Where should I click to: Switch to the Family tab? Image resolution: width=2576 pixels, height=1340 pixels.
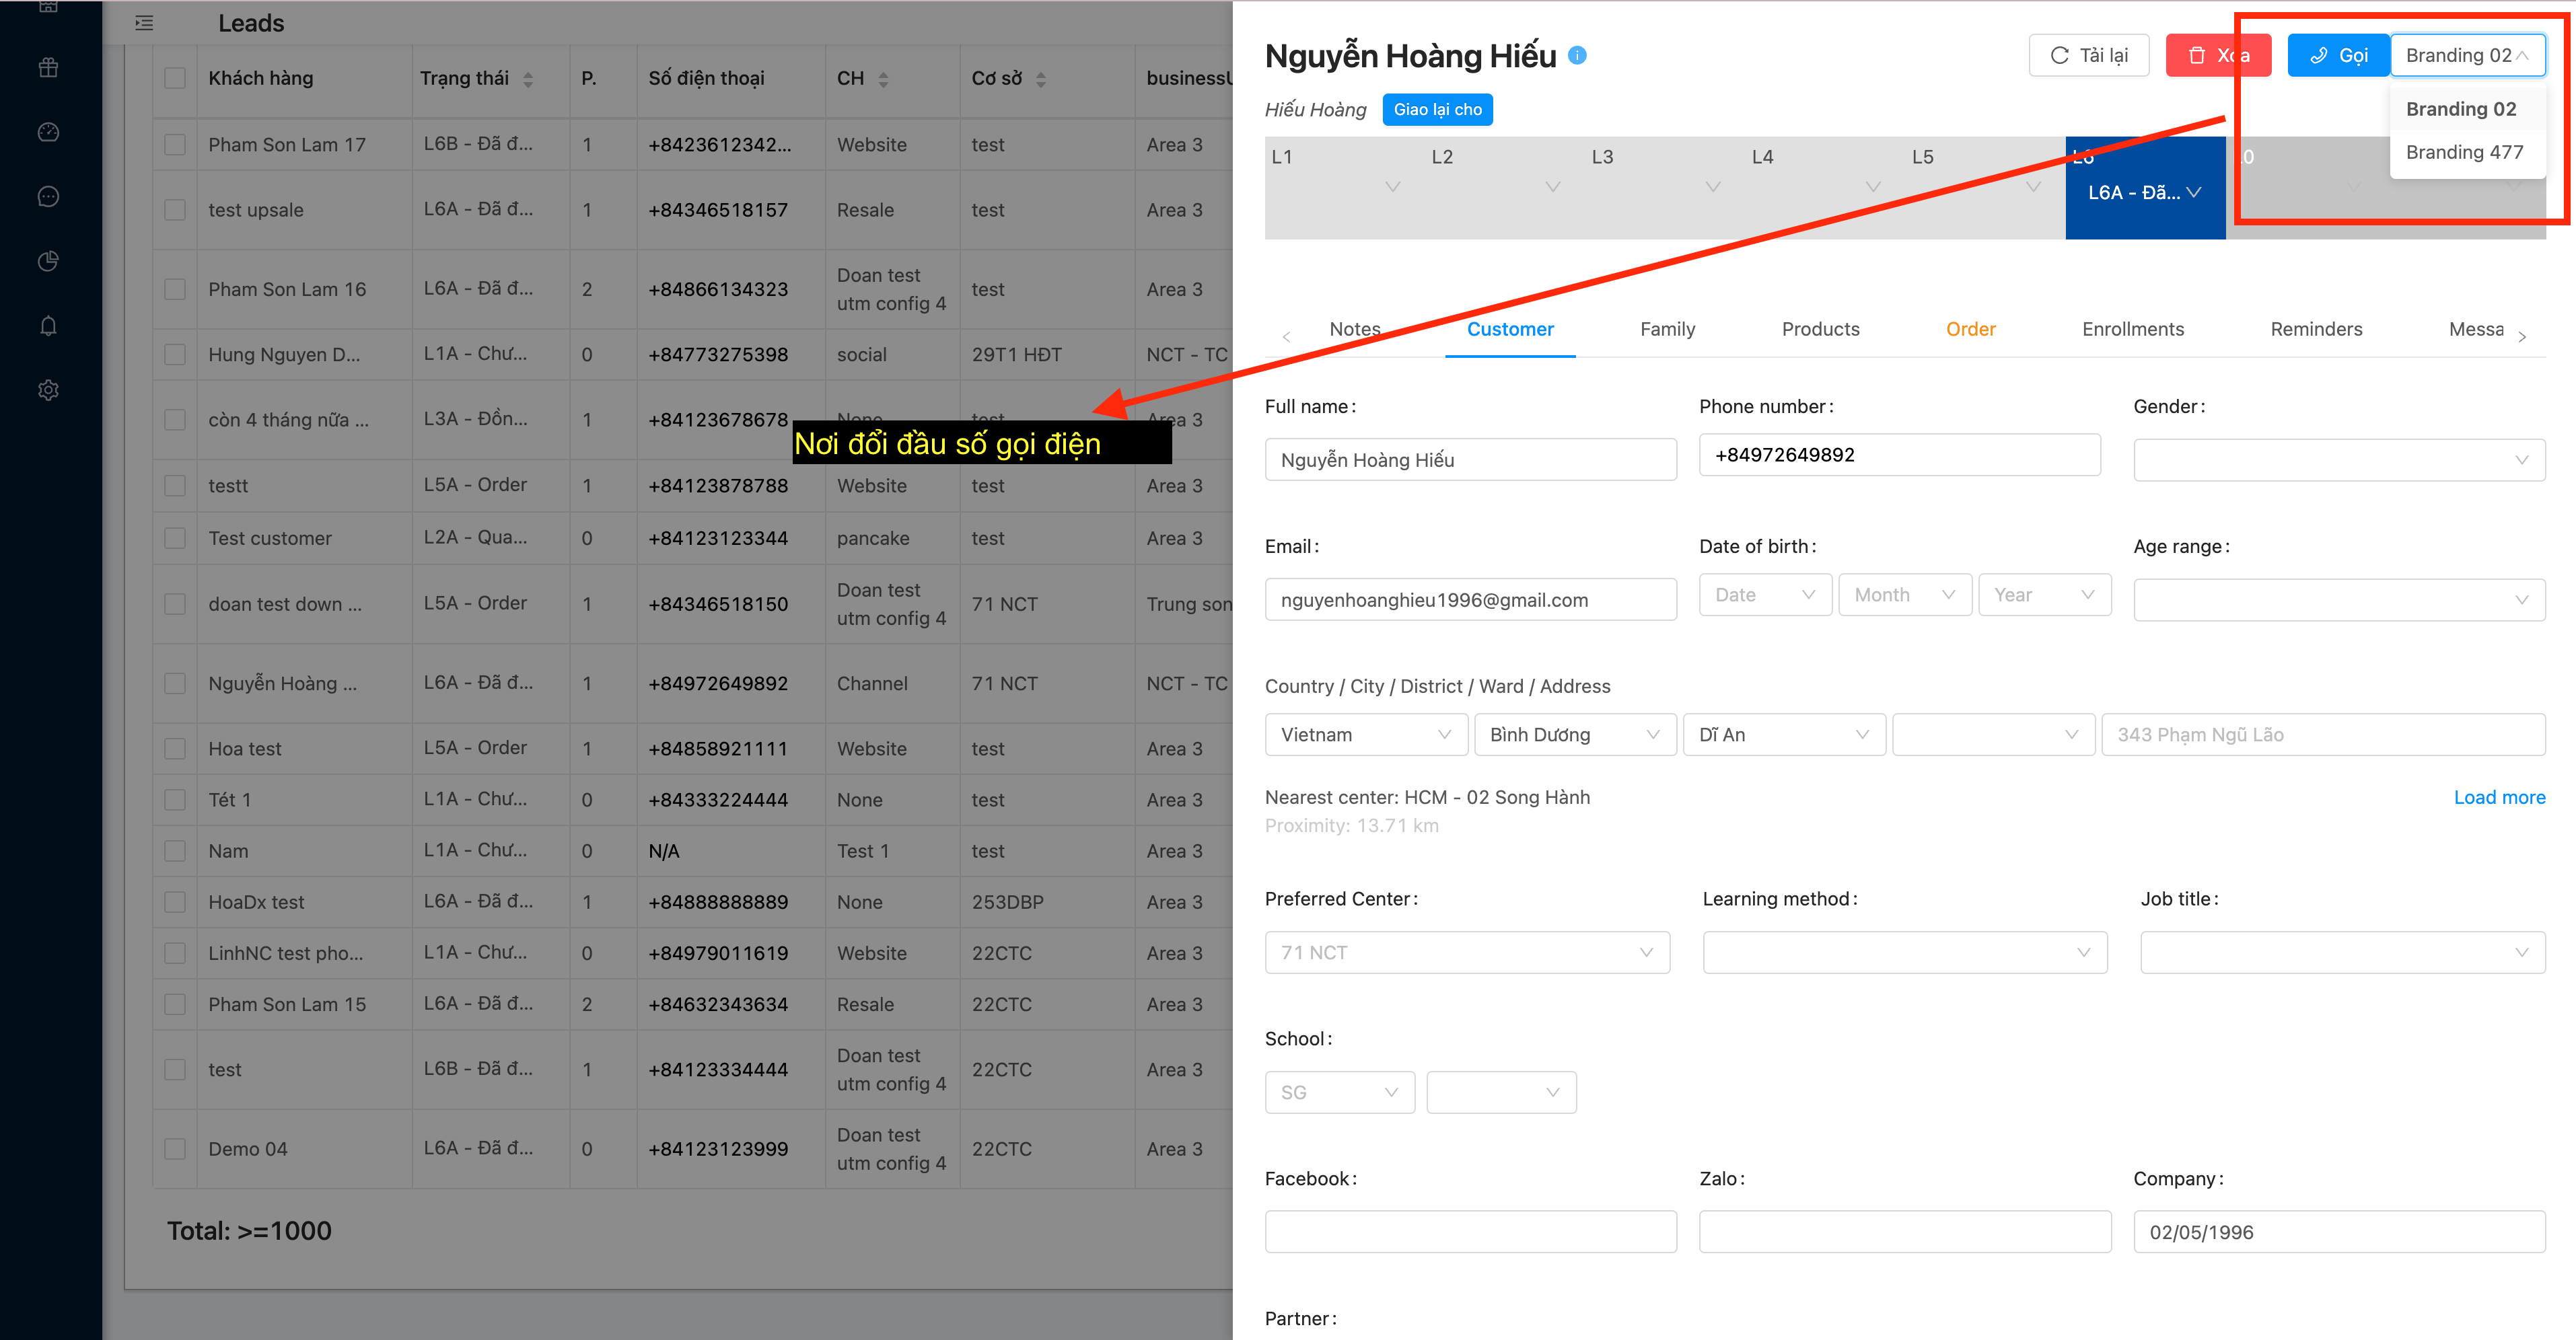tap(1667, 329)
